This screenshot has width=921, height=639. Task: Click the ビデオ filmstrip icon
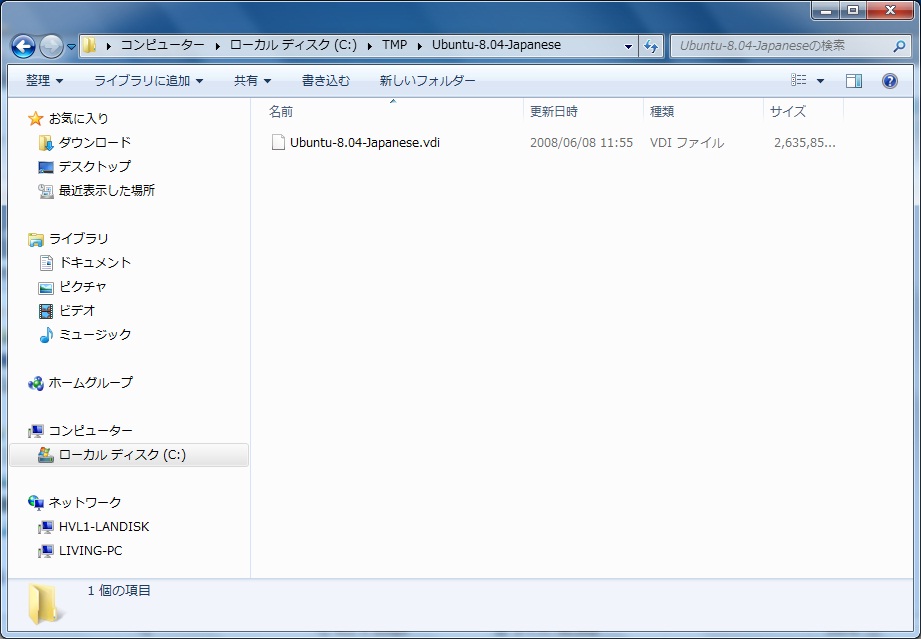(45, 311)
